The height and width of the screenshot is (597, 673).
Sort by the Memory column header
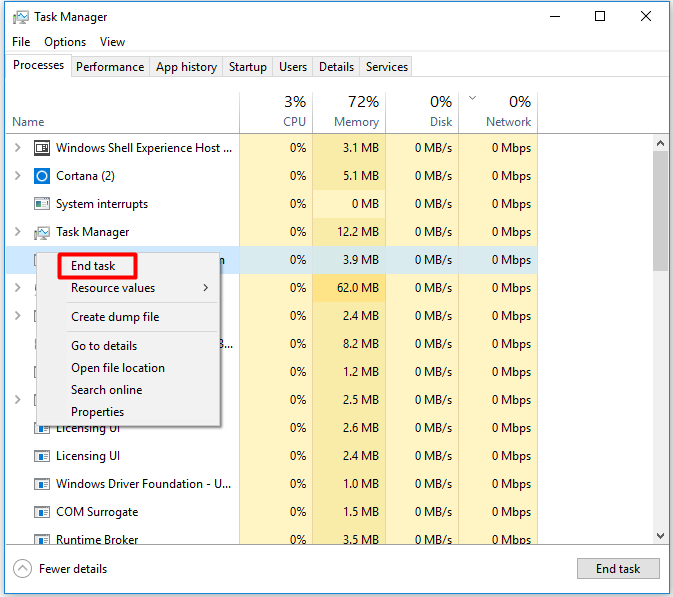click(349, 112)
